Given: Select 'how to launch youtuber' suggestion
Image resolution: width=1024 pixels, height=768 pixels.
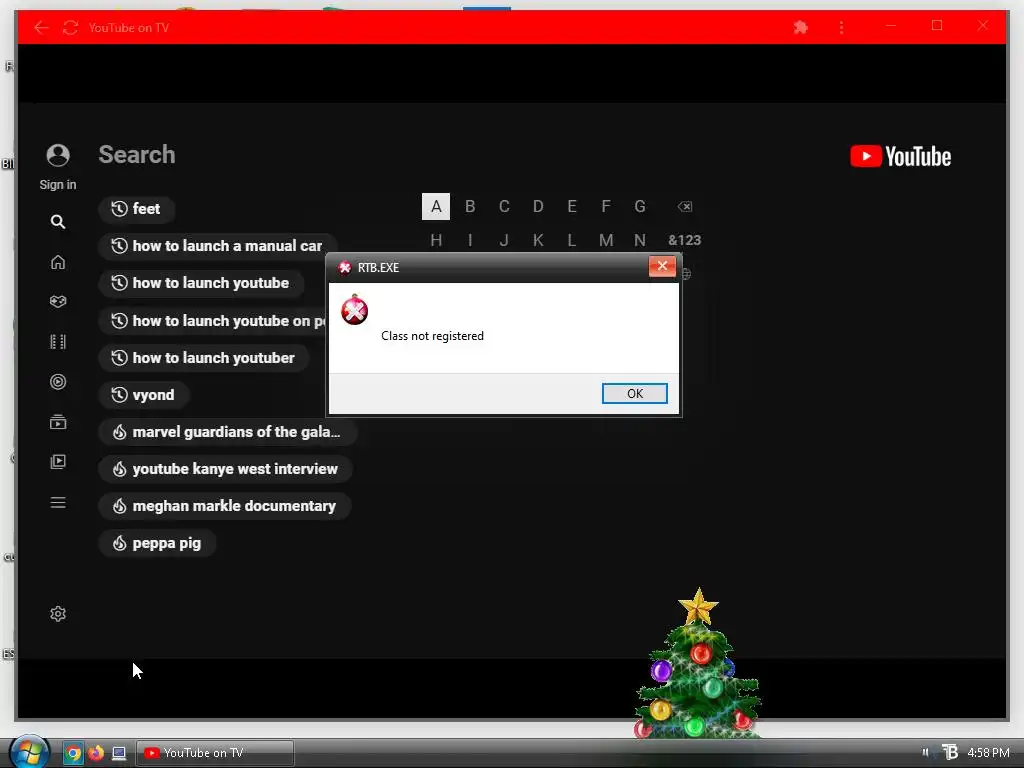Looking at the screenshot, I should [x=204, y=358].
